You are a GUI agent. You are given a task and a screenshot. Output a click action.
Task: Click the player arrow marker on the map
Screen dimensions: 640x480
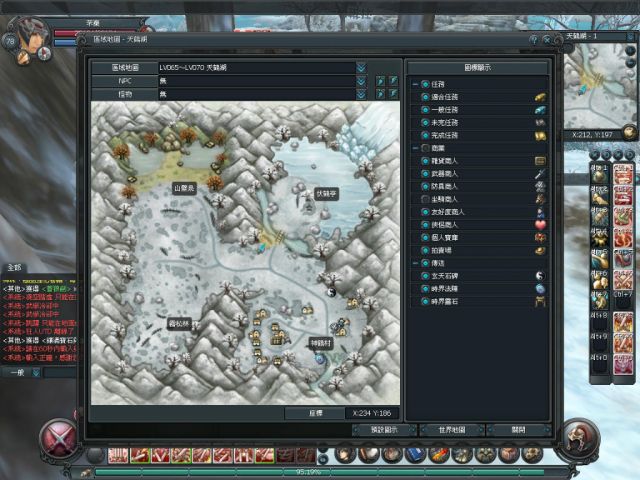click(x=262, y=247)
